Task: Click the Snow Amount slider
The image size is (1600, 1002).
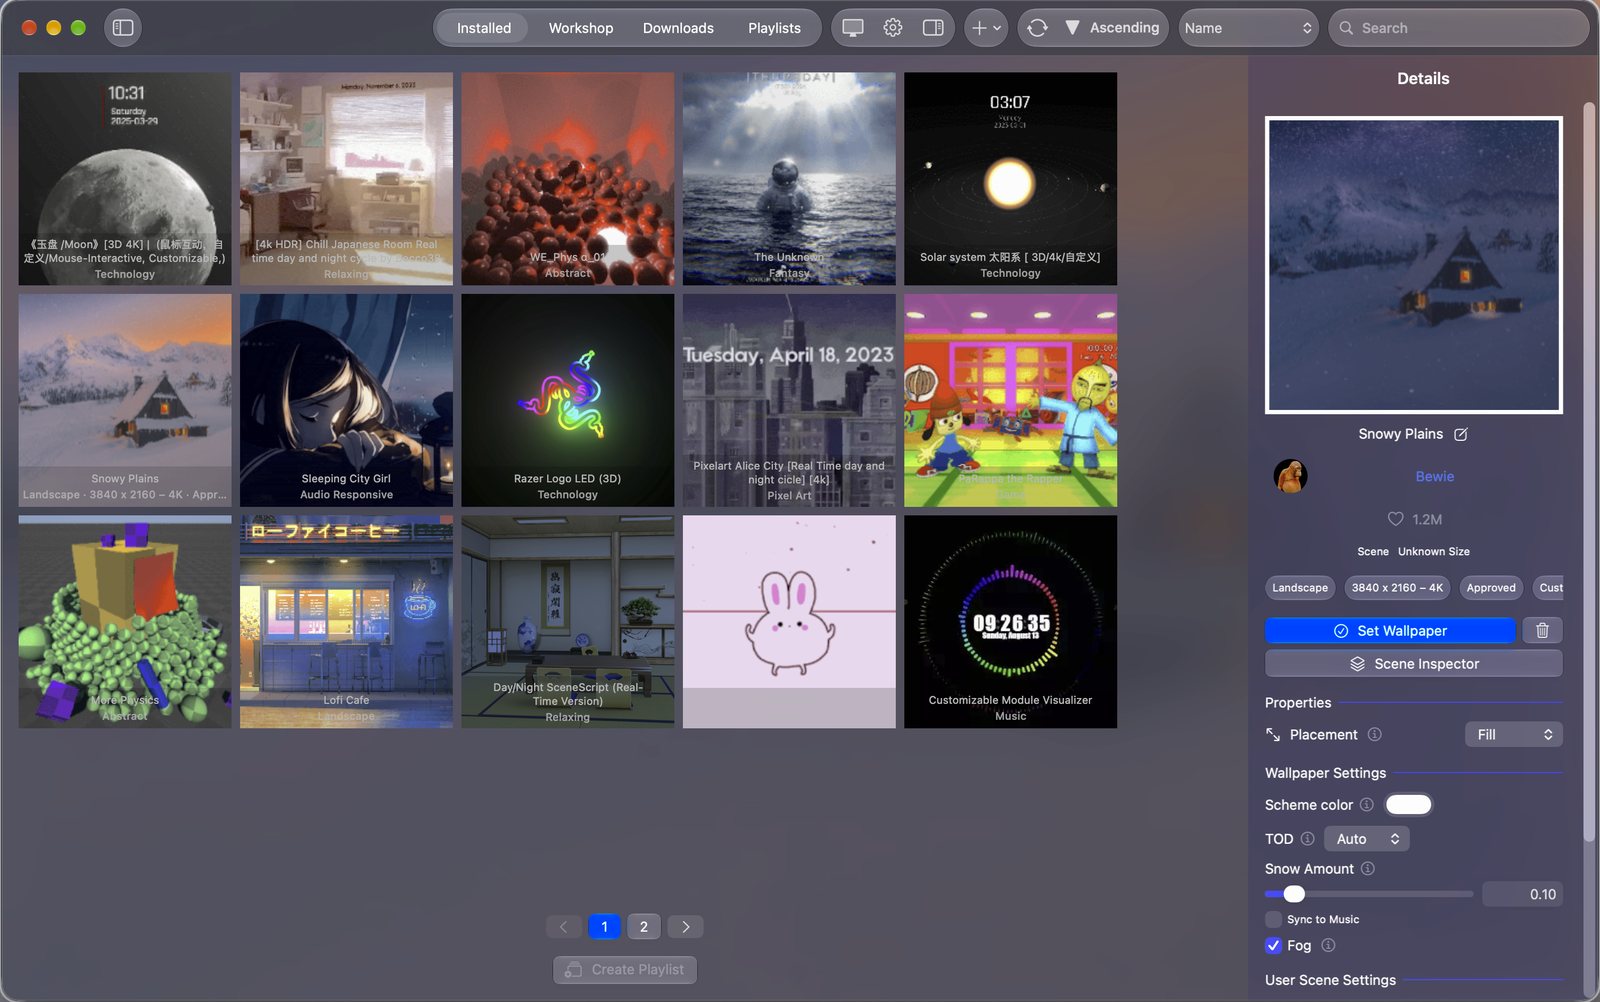Action: coord(1369,894)
